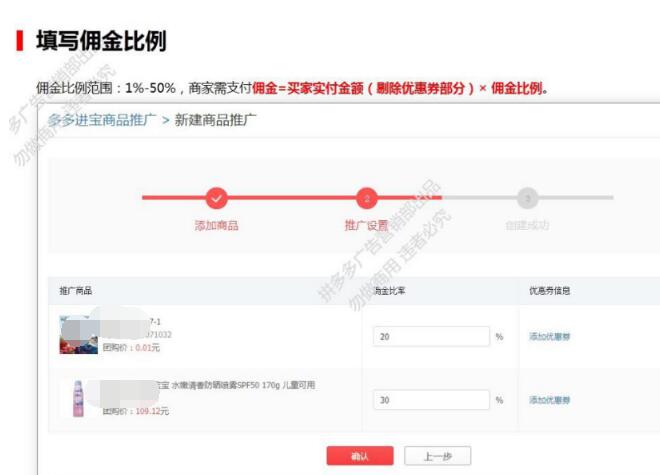
Task: Click the 推广商品 column header
Action: pos(76,291)
